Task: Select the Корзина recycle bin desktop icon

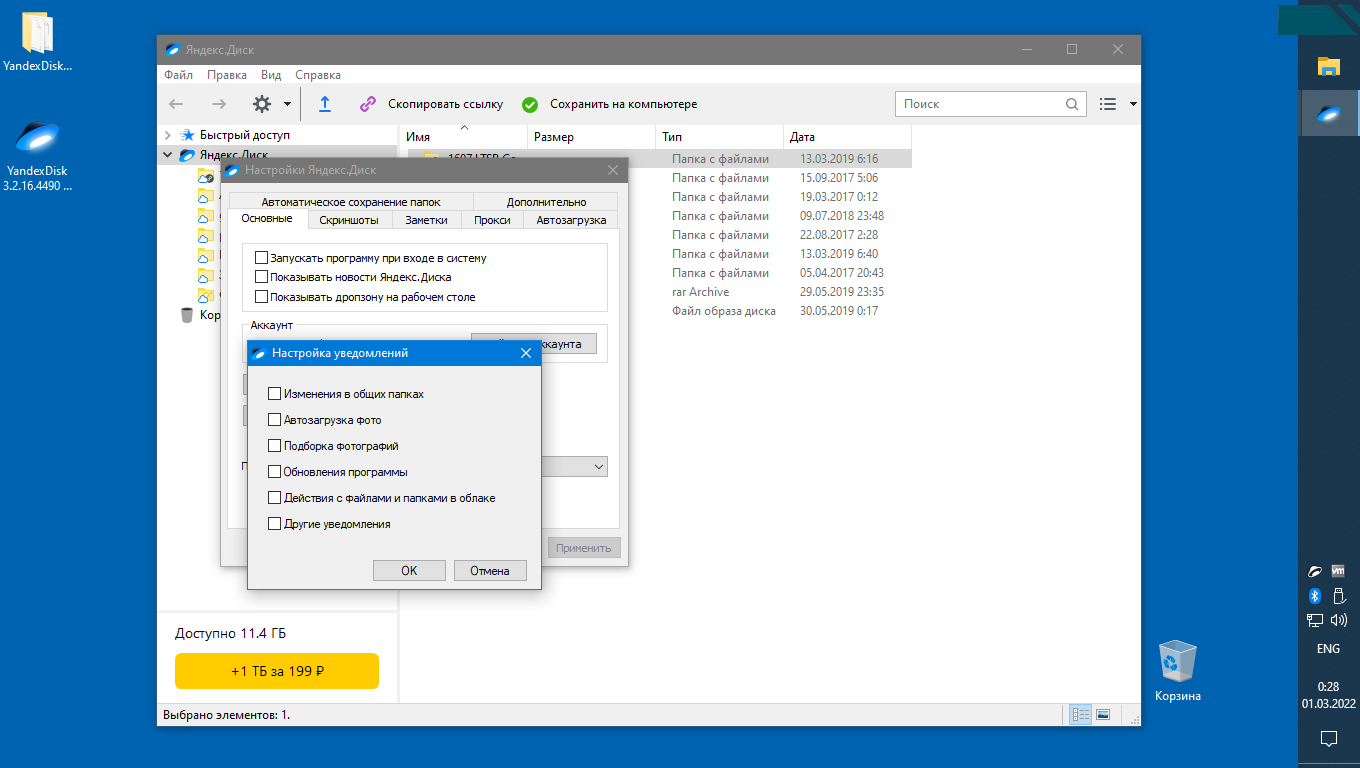Action: click(x=1177, y=672)
